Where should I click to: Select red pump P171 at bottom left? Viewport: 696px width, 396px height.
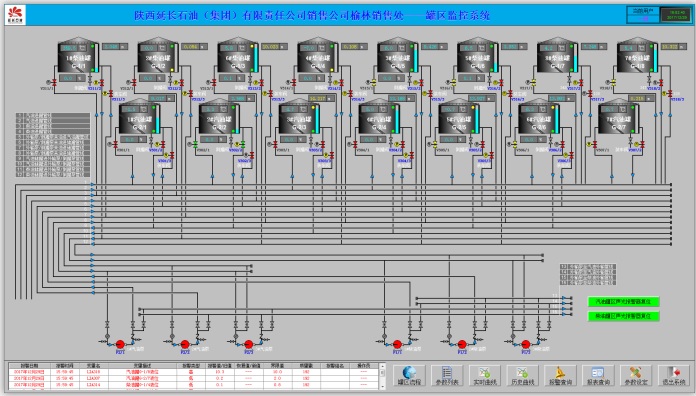(120, 344)
